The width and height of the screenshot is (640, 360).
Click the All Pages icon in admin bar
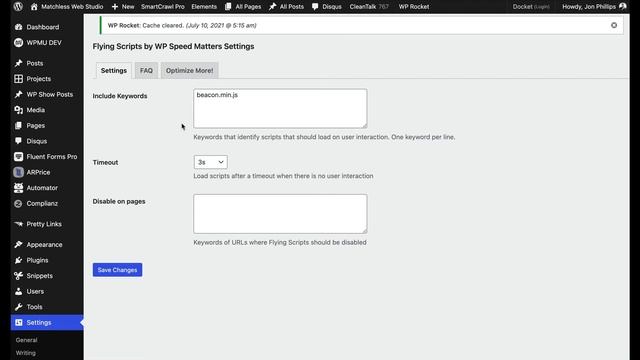coord(228,7)
